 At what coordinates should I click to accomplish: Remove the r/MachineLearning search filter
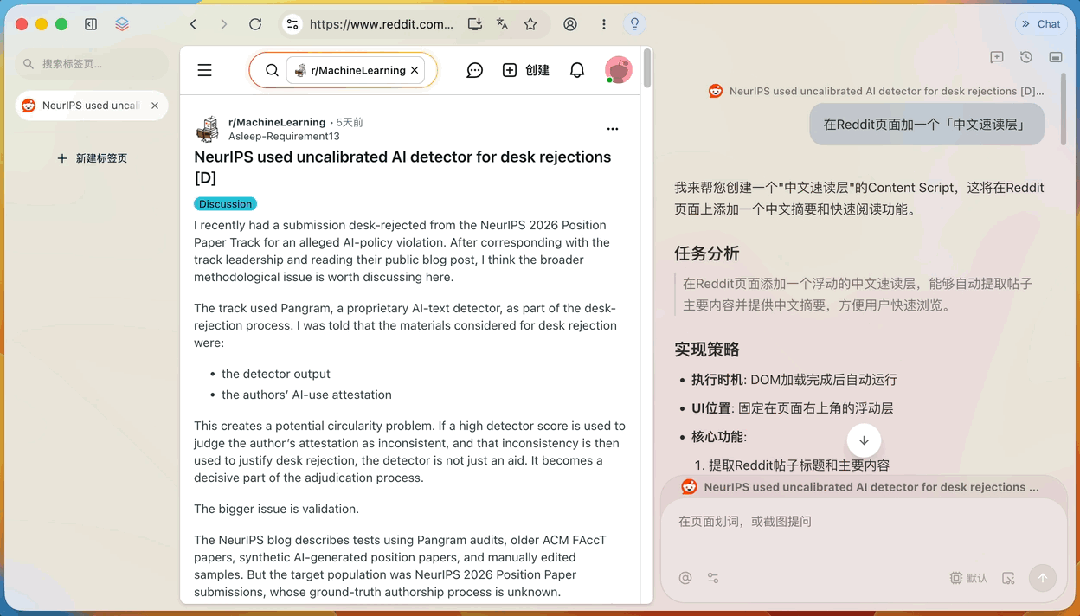tap(414, 70)
